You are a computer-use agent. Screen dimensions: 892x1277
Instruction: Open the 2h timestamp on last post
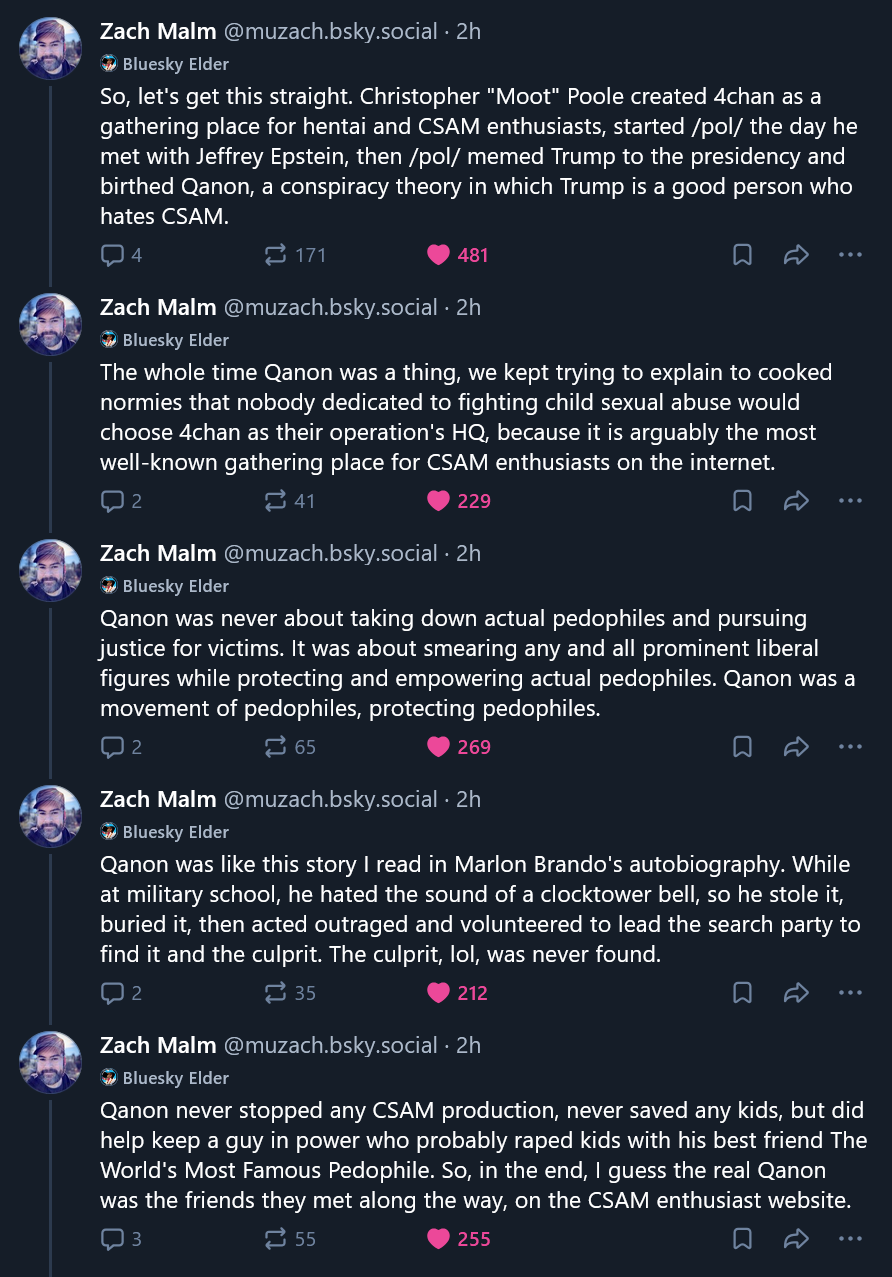(x=468, y=1045)
